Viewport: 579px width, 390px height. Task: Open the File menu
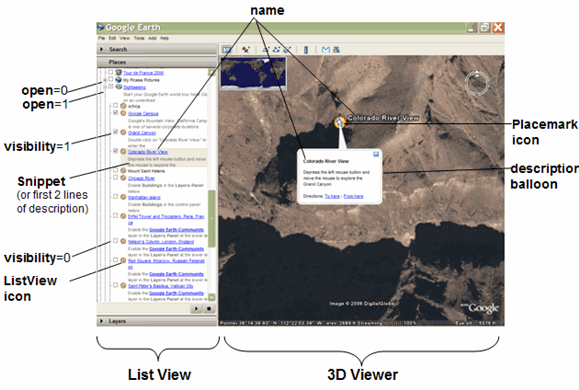pos(102,38)
